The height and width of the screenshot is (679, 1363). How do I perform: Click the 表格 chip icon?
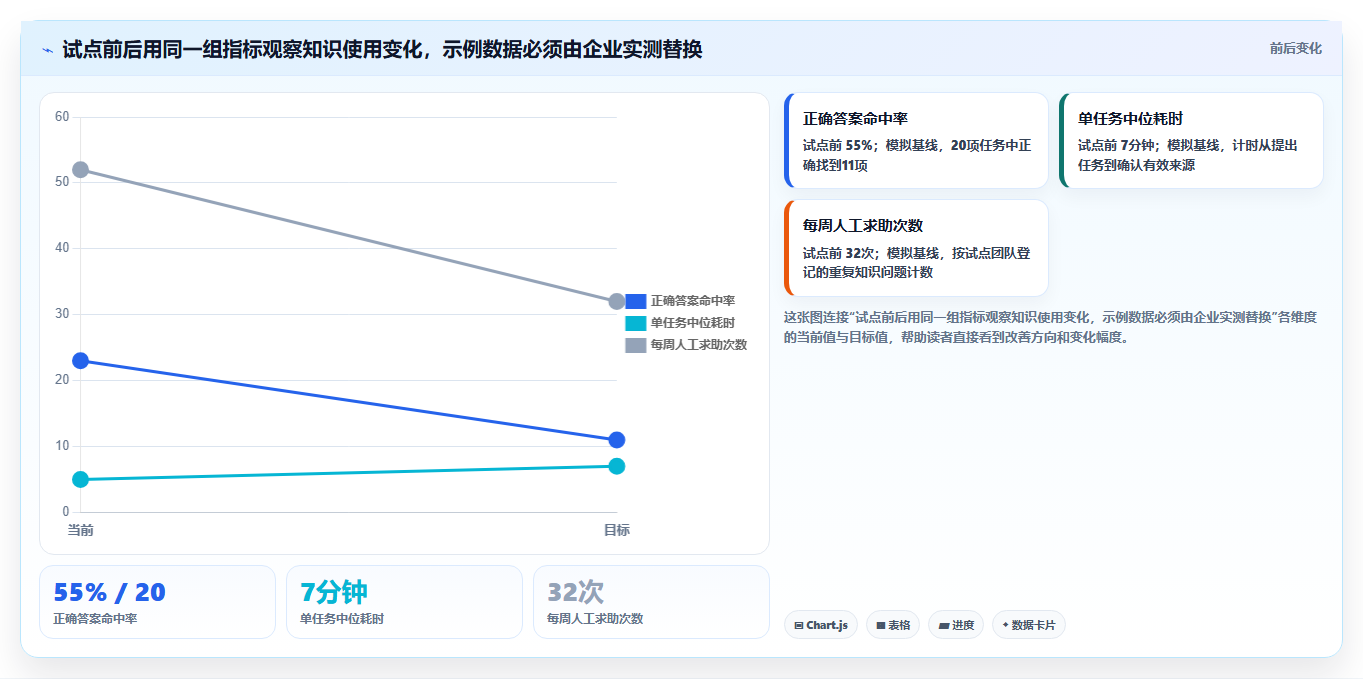click(881, 626)
